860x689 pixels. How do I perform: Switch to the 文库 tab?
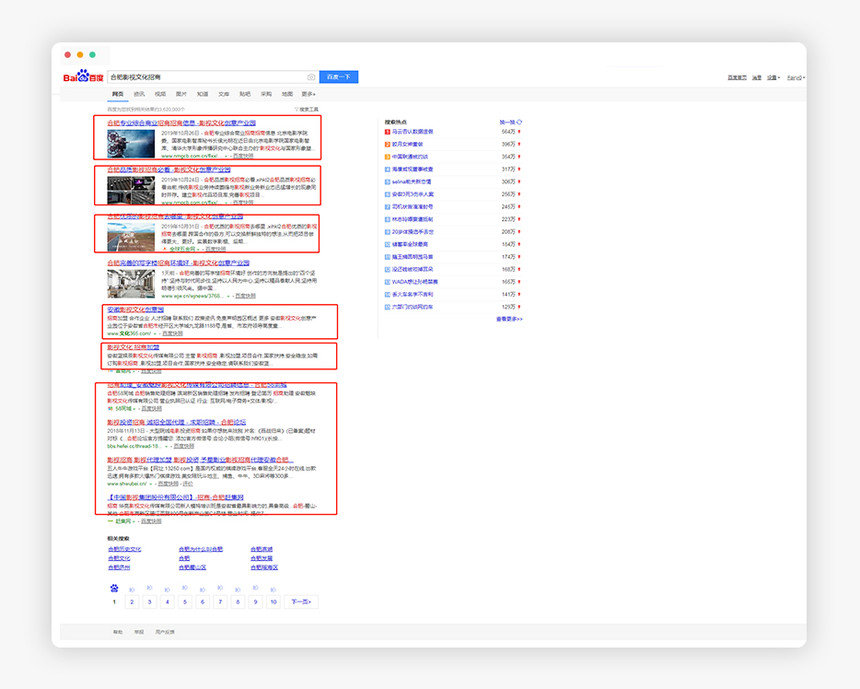point(224,94)
